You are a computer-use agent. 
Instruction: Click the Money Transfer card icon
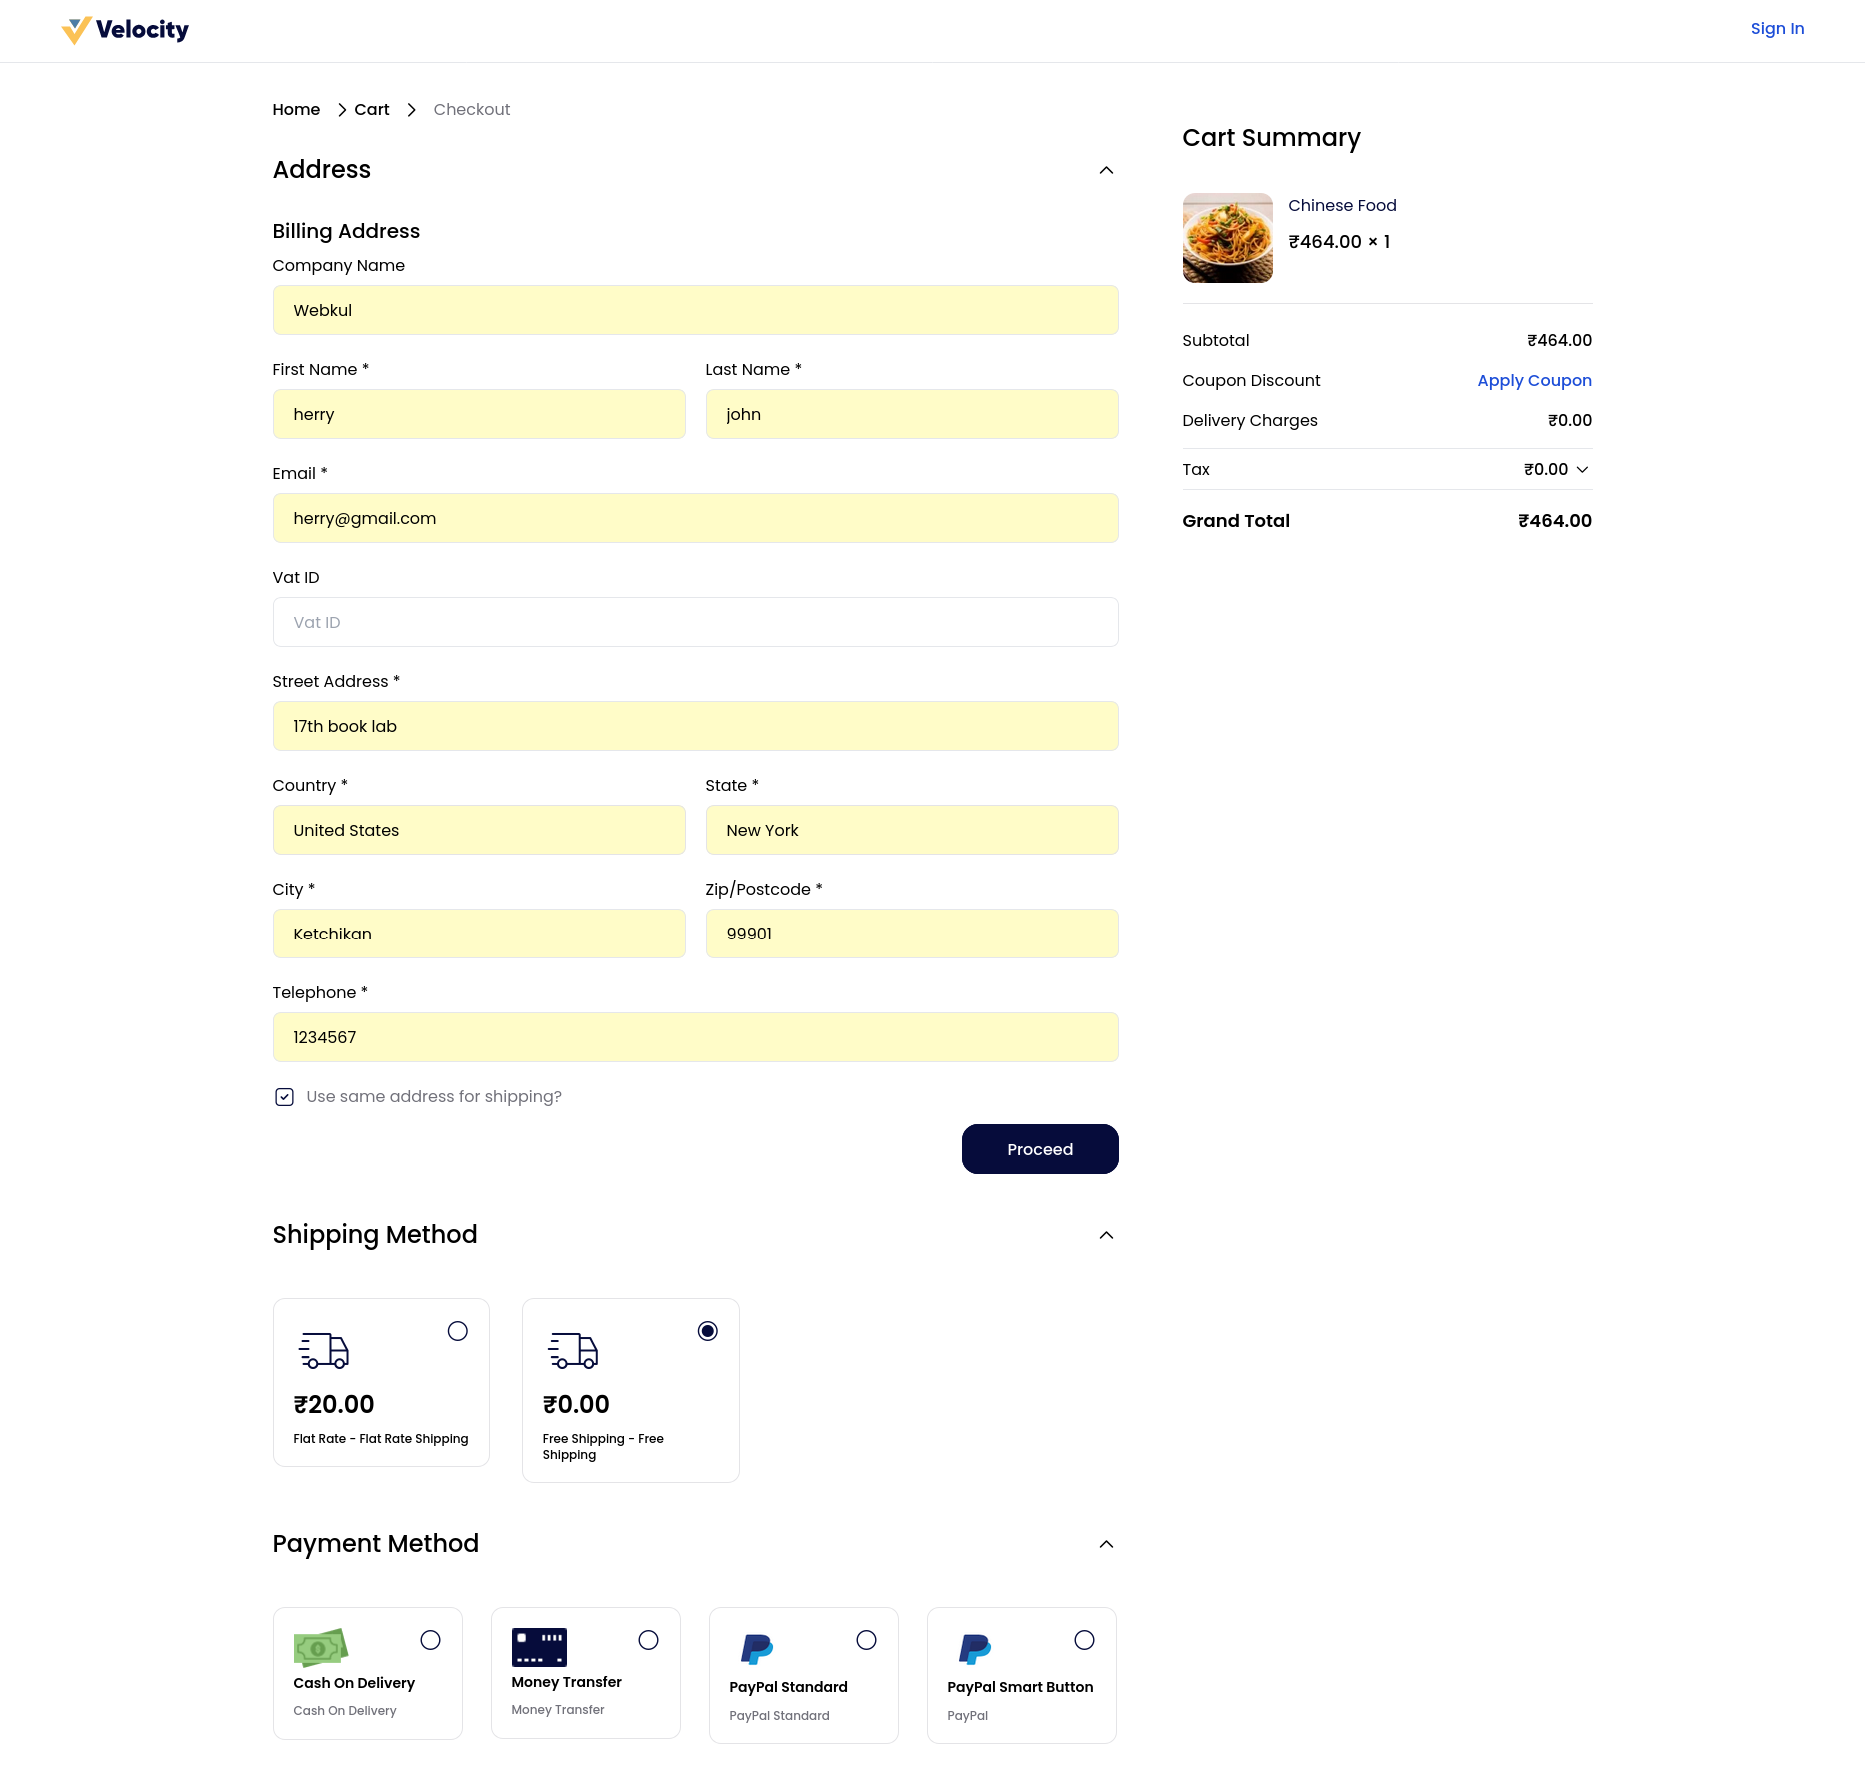539,1647
